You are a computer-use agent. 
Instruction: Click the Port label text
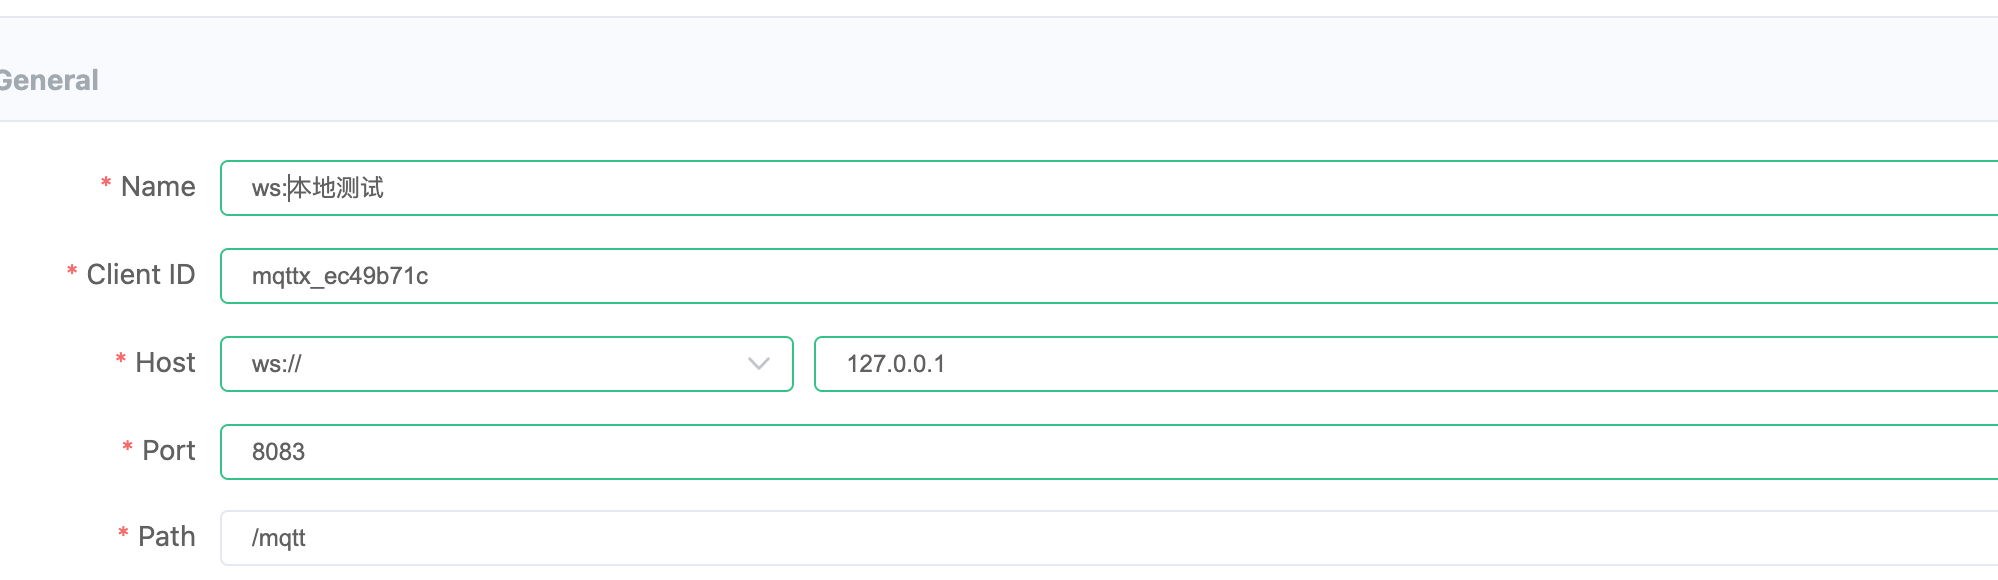pos(169,451)
